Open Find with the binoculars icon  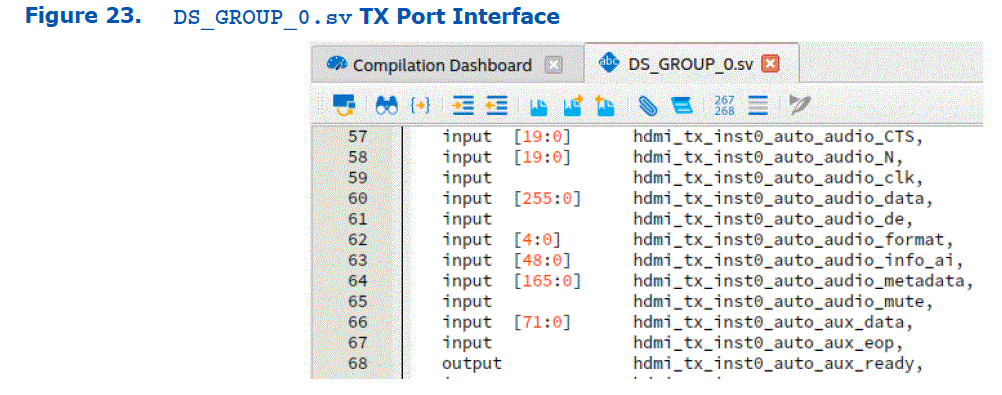(387, 105)
